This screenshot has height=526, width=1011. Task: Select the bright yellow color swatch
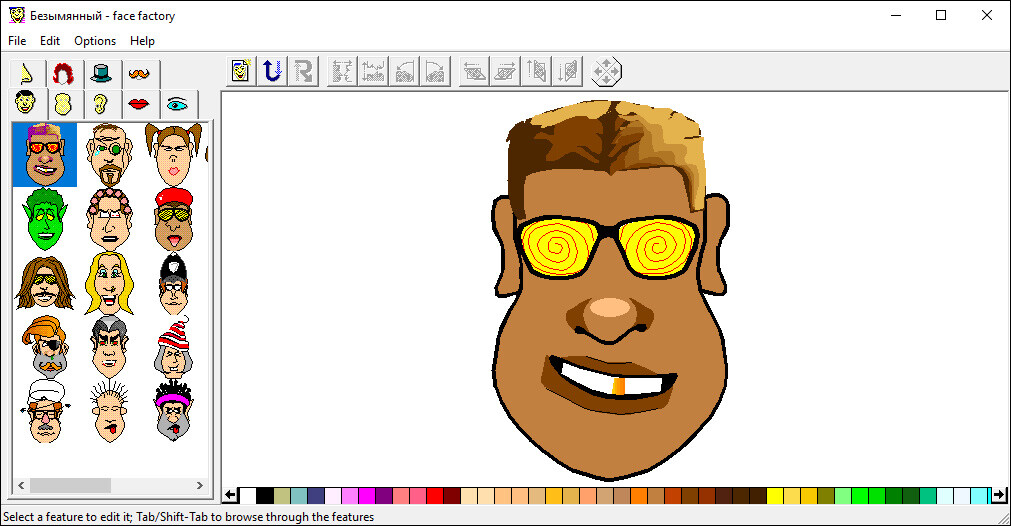coord(774,495)
